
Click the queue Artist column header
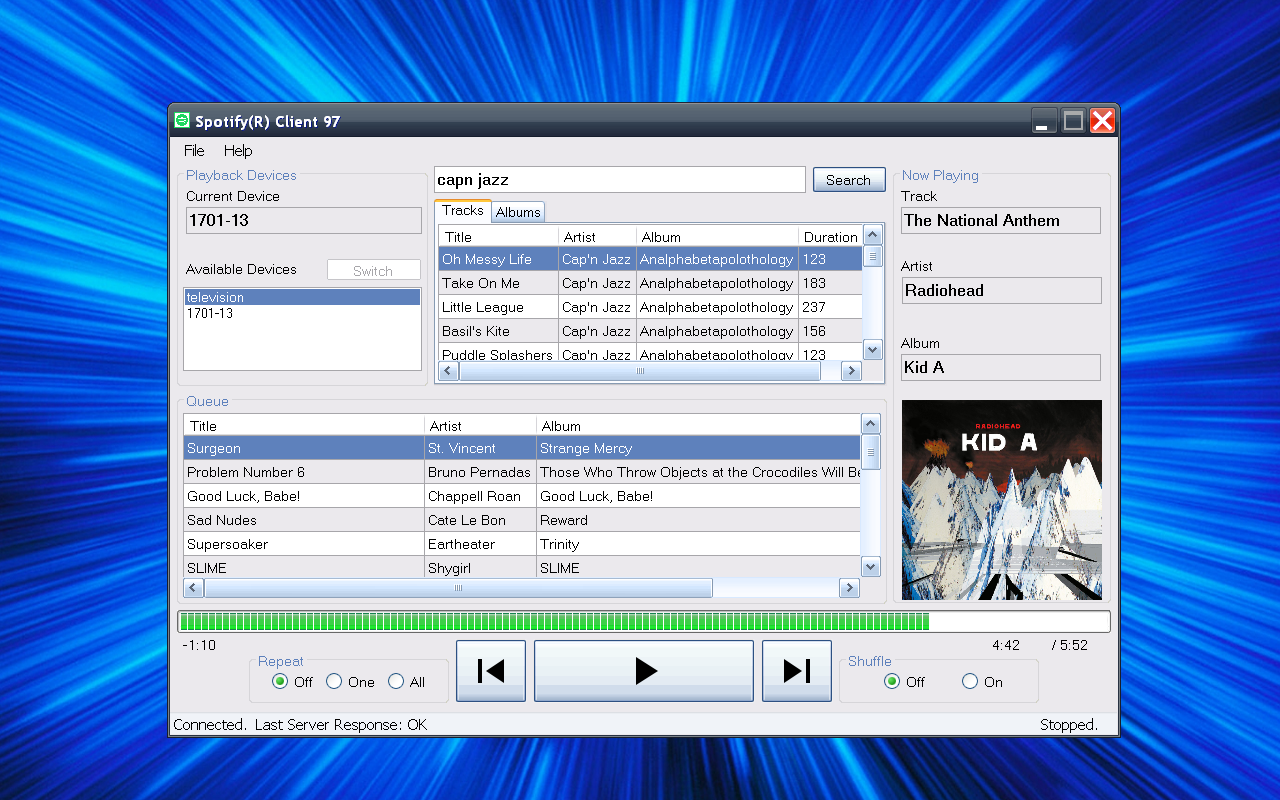pyautogui.click(x=480, y=426)
